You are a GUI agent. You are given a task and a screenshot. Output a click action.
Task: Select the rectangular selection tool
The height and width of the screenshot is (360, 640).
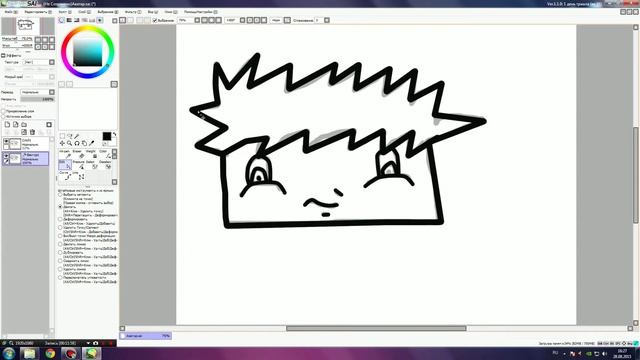coord(62,136)
